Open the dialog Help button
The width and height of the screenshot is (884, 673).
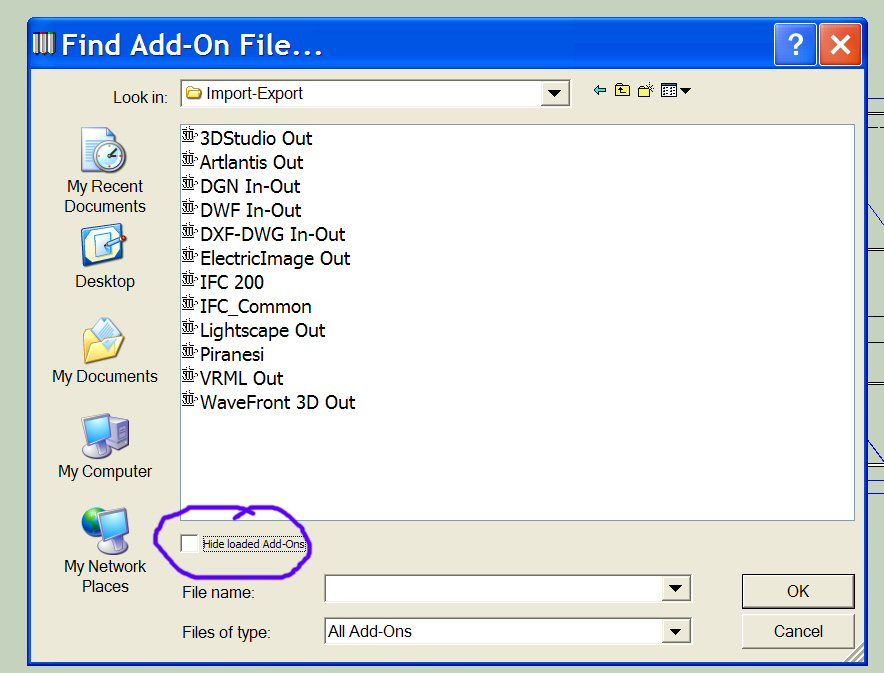click(x=795, y=44)
